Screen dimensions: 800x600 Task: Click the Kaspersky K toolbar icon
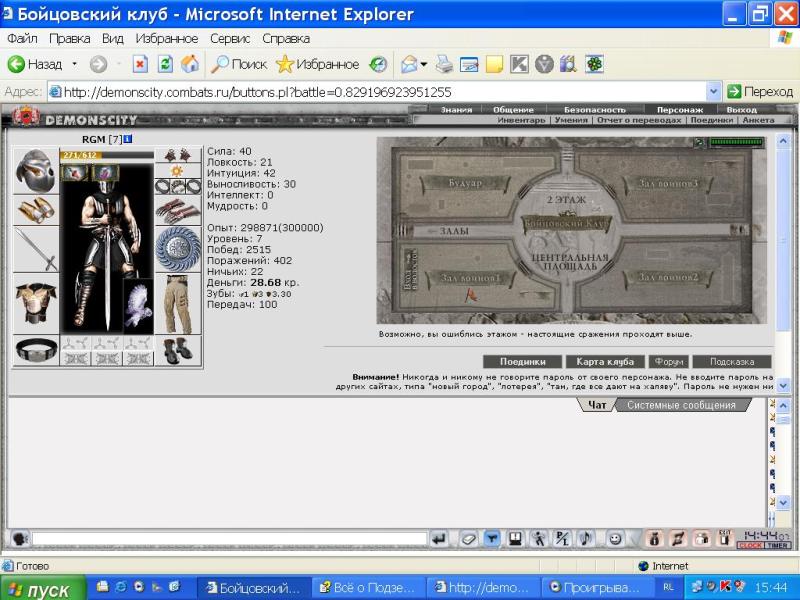[x=519, y=65]
